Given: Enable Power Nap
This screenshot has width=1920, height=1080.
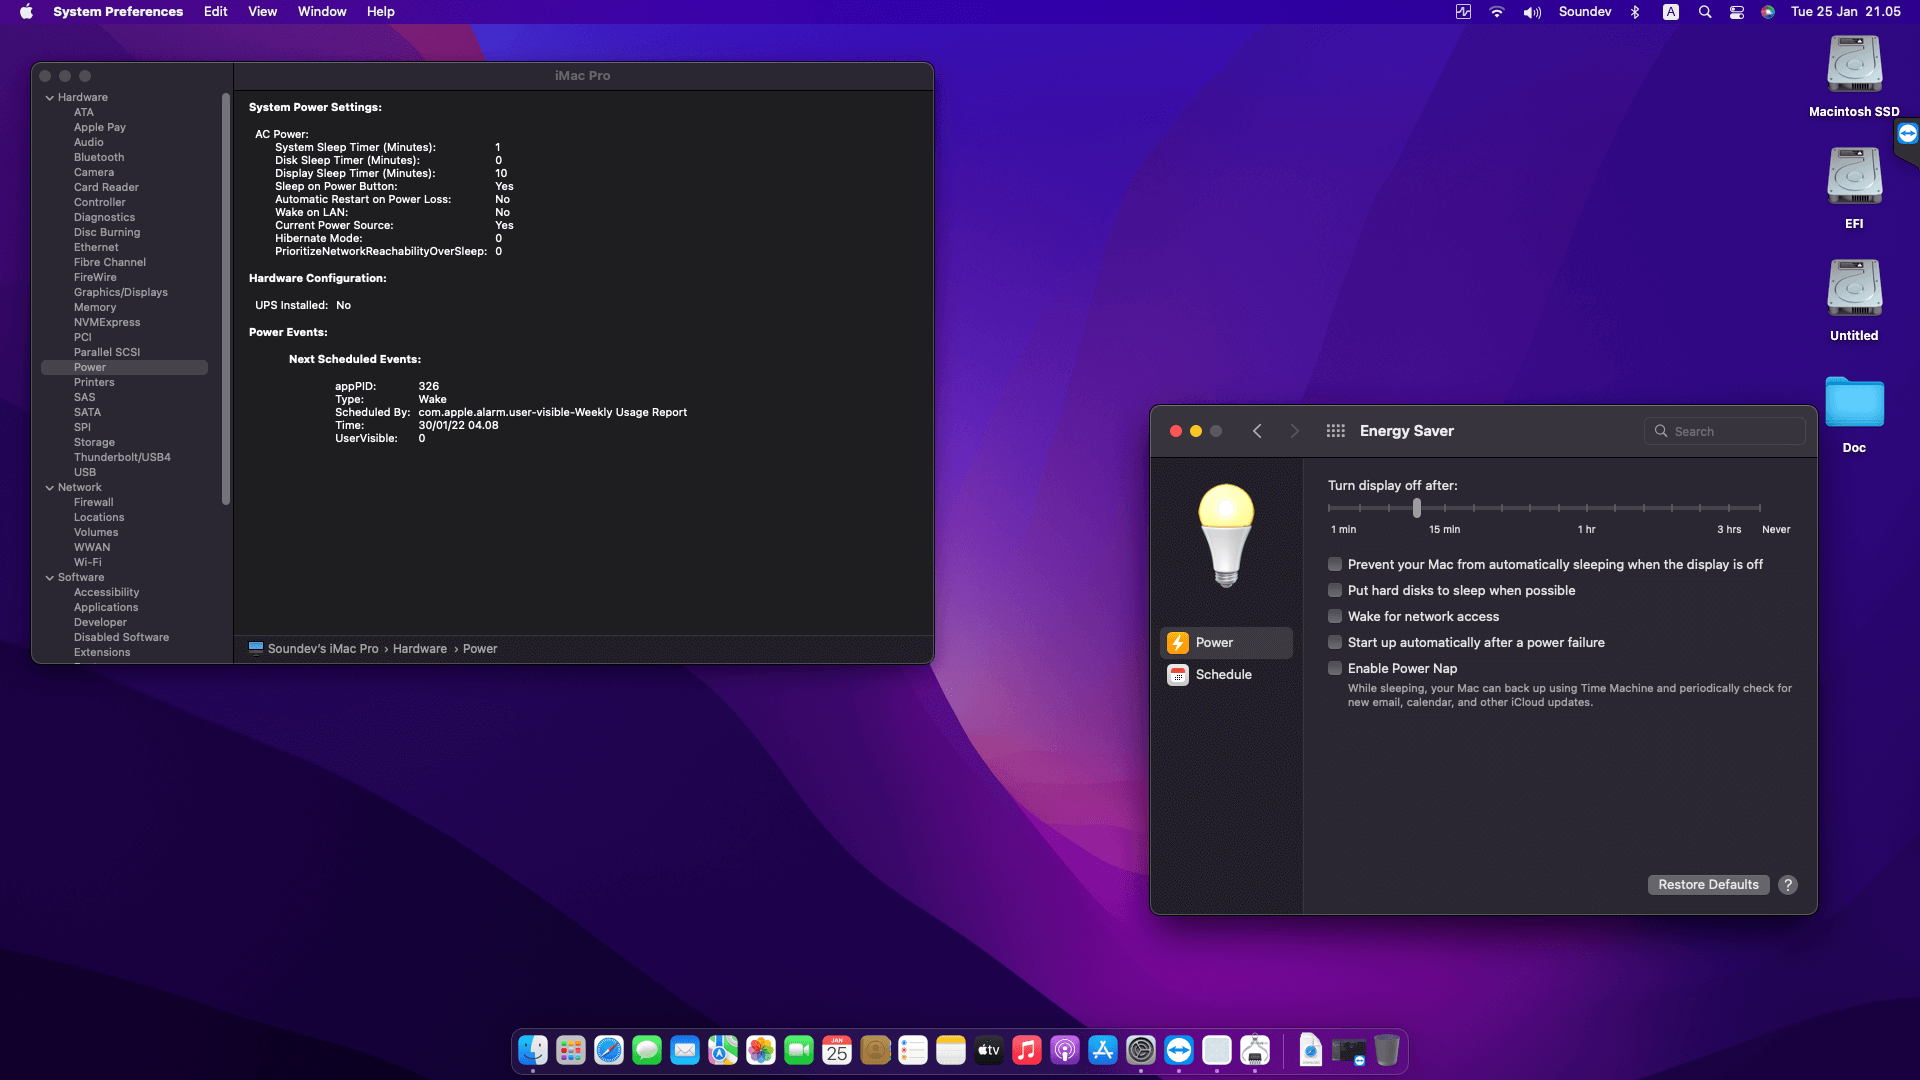Looking at the screenshot, I should pyautogui.click(x=1335, y=668).
